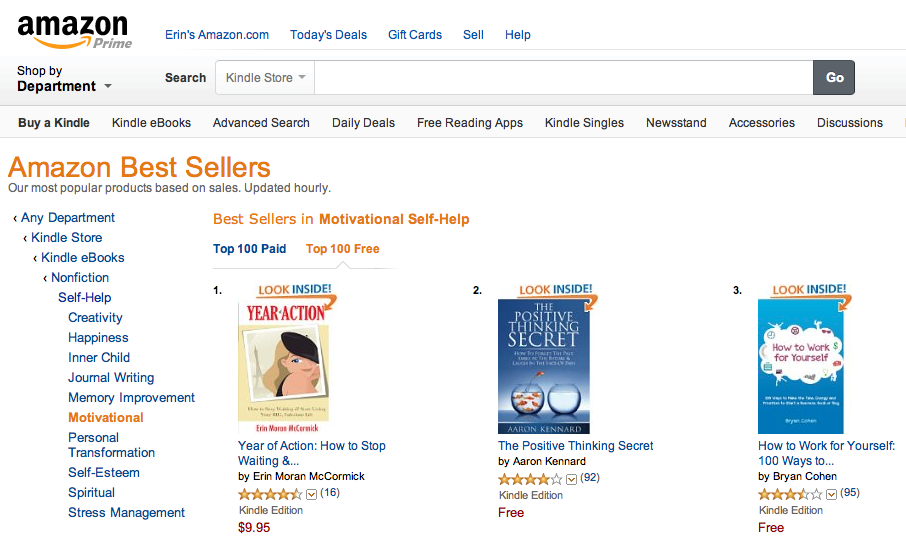
Task: Switch to the Top 100 Paid tab
Action: pyautogui.click(x=250, y=249)
